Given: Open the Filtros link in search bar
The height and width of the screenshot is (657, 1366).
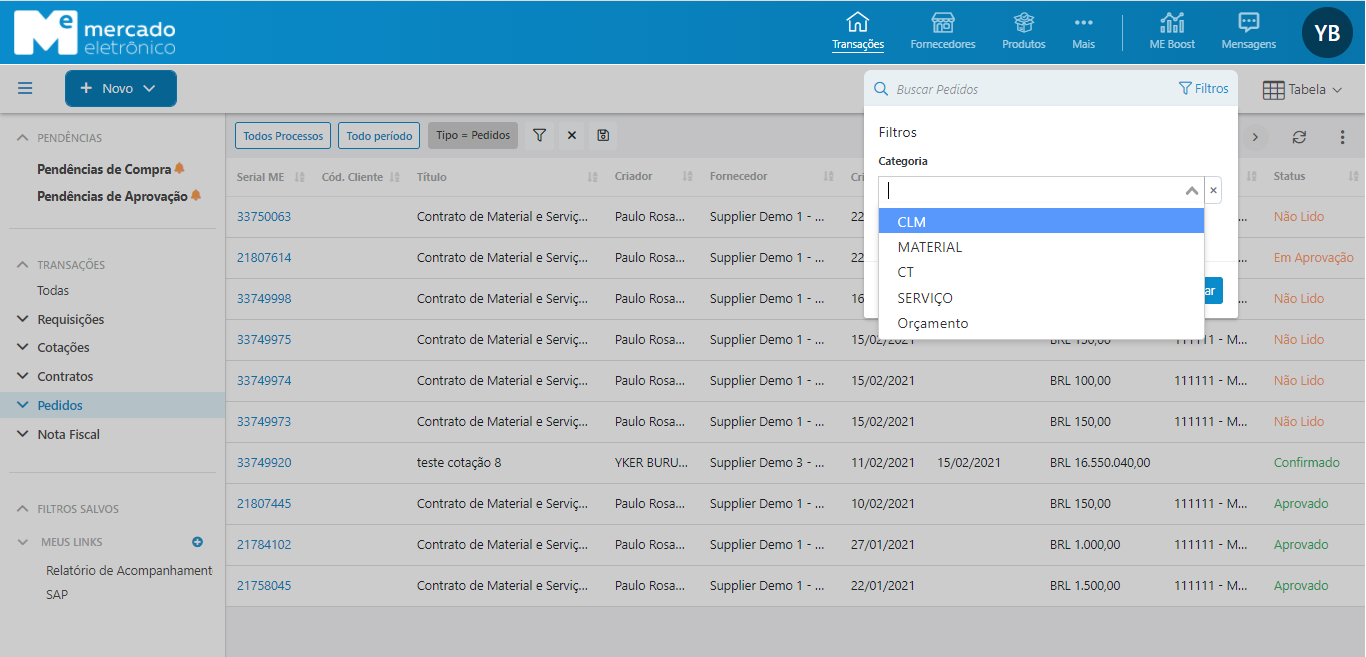Looking at the screenshot, I should click(1204, 89).
